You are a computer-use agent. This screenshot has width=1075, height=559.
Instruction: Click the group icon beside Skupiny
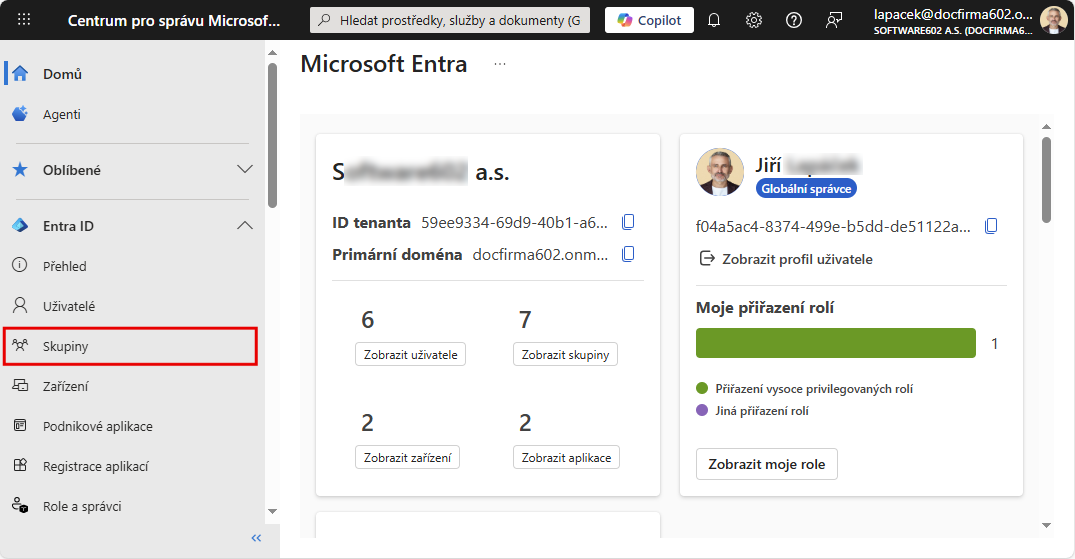click(20, 345)
